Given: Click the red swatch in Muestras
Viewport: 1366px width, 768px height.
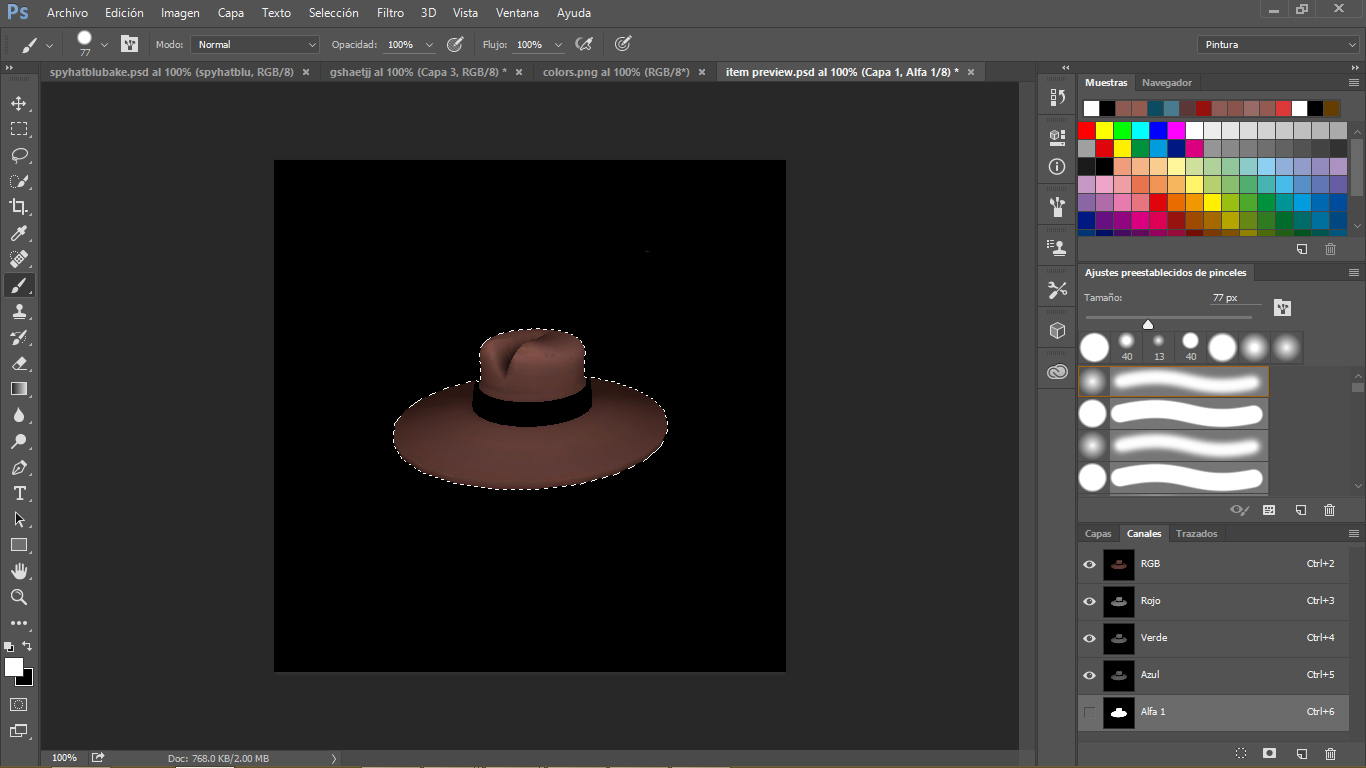Looking at the screenshot, I should pyautogui.click(x=1087, y=130).
